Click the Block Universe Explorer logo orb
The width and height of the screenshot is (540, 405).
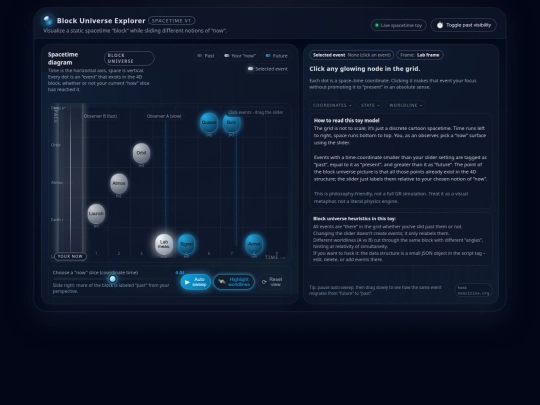tap(48, 20)
